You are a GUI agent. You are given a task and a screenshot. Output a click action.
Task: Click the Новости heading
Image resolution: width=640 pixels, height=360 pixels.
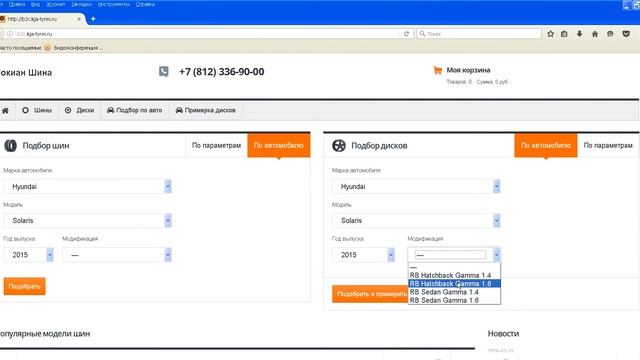click(503, 333)
